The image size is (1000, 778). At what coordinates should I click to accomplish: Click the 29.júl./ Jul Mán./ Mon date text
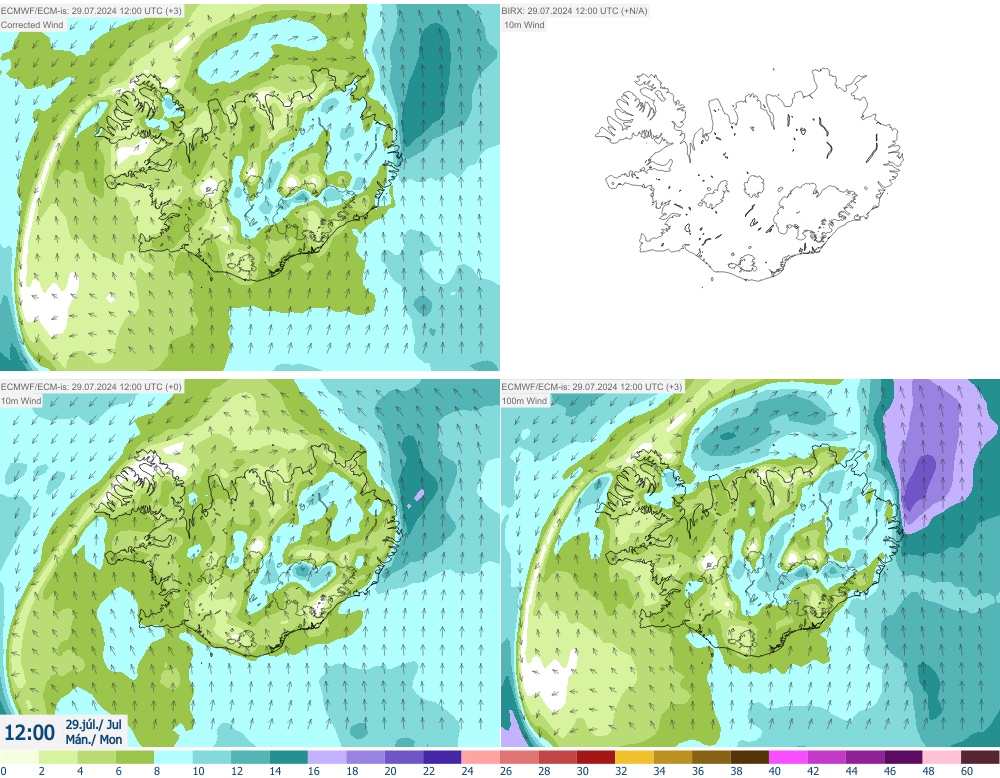coord(93,732)
